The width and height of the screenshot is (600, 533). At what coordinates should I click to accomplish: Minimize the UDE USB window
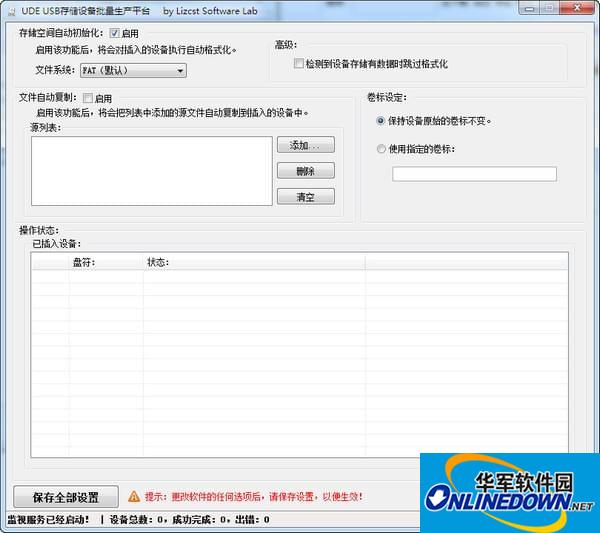coord(530,8)
